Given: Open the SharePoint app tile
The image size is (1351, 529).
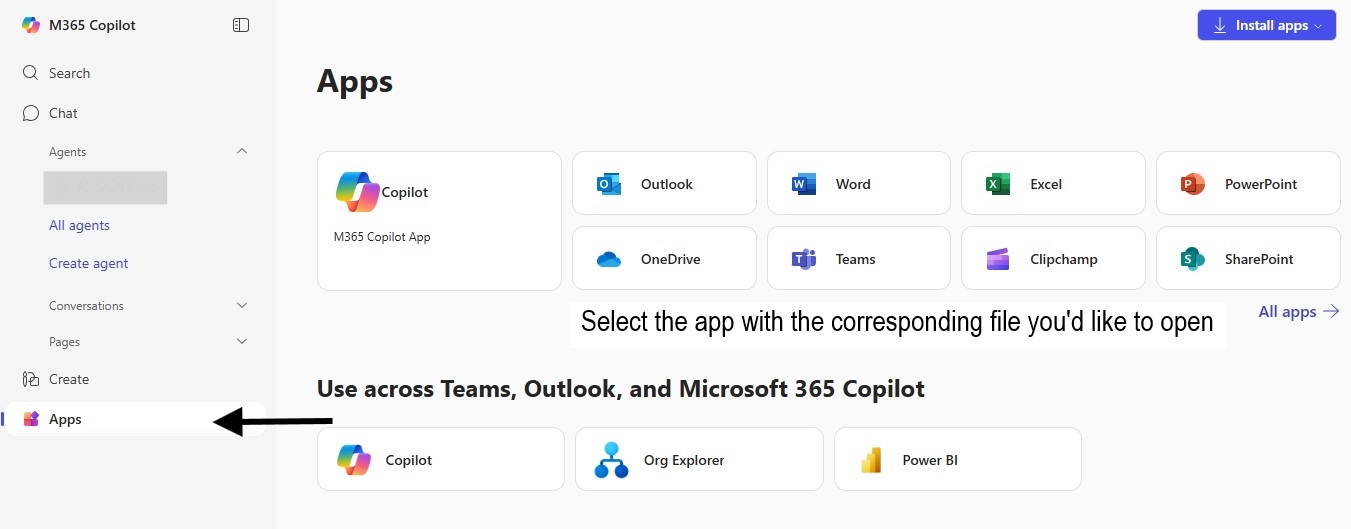Looking at the screenshot, I should pos(1247,259).
